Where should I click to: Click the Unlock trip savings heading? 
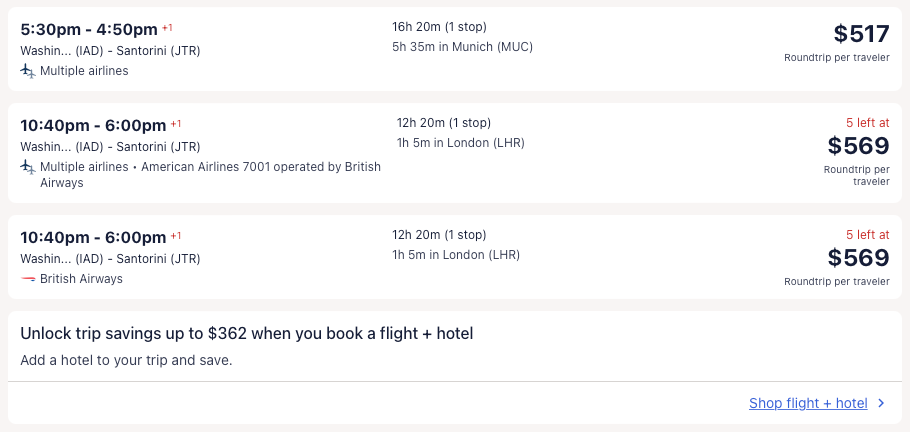tap(246, 334)
